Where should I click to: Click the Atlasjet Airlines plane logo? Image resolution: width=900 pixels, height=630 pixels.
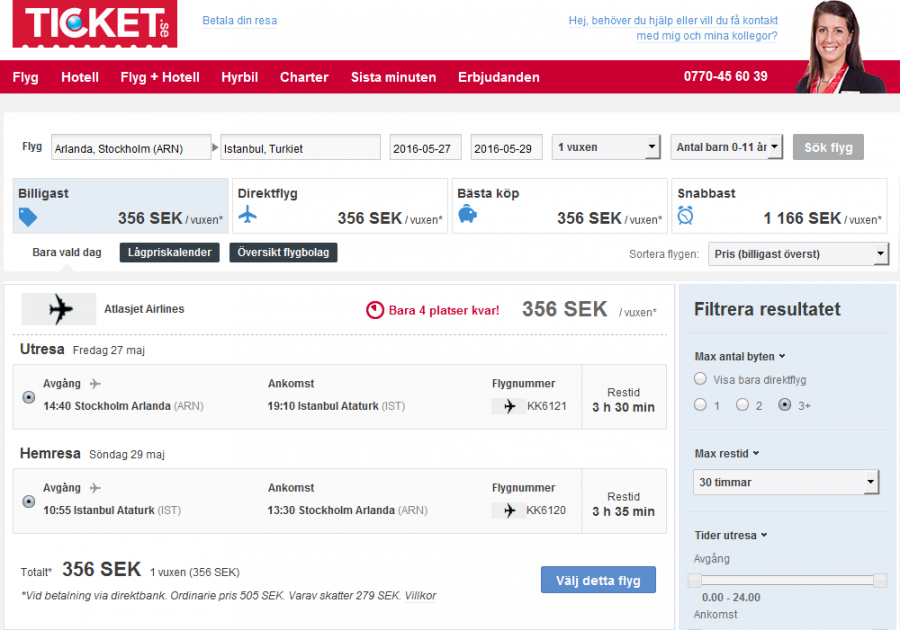point(60,309)
